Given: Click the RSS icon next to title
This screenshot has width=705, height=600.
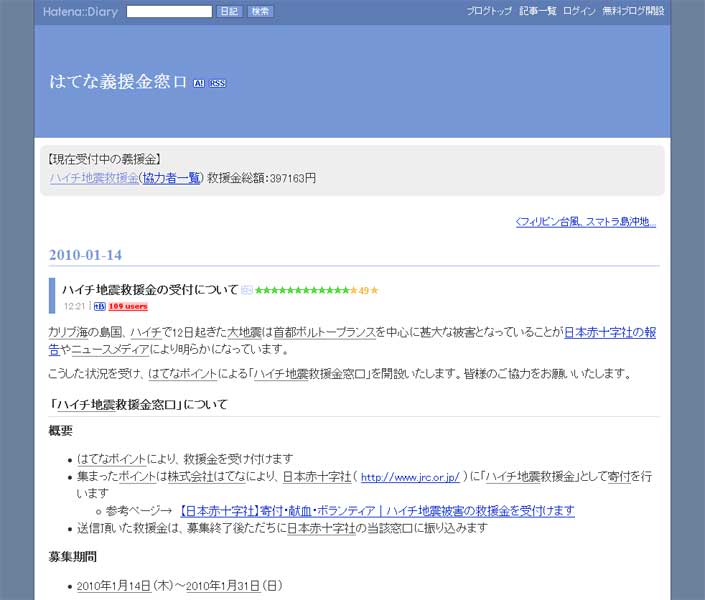Looking at the screenshot, I should 218,83.
